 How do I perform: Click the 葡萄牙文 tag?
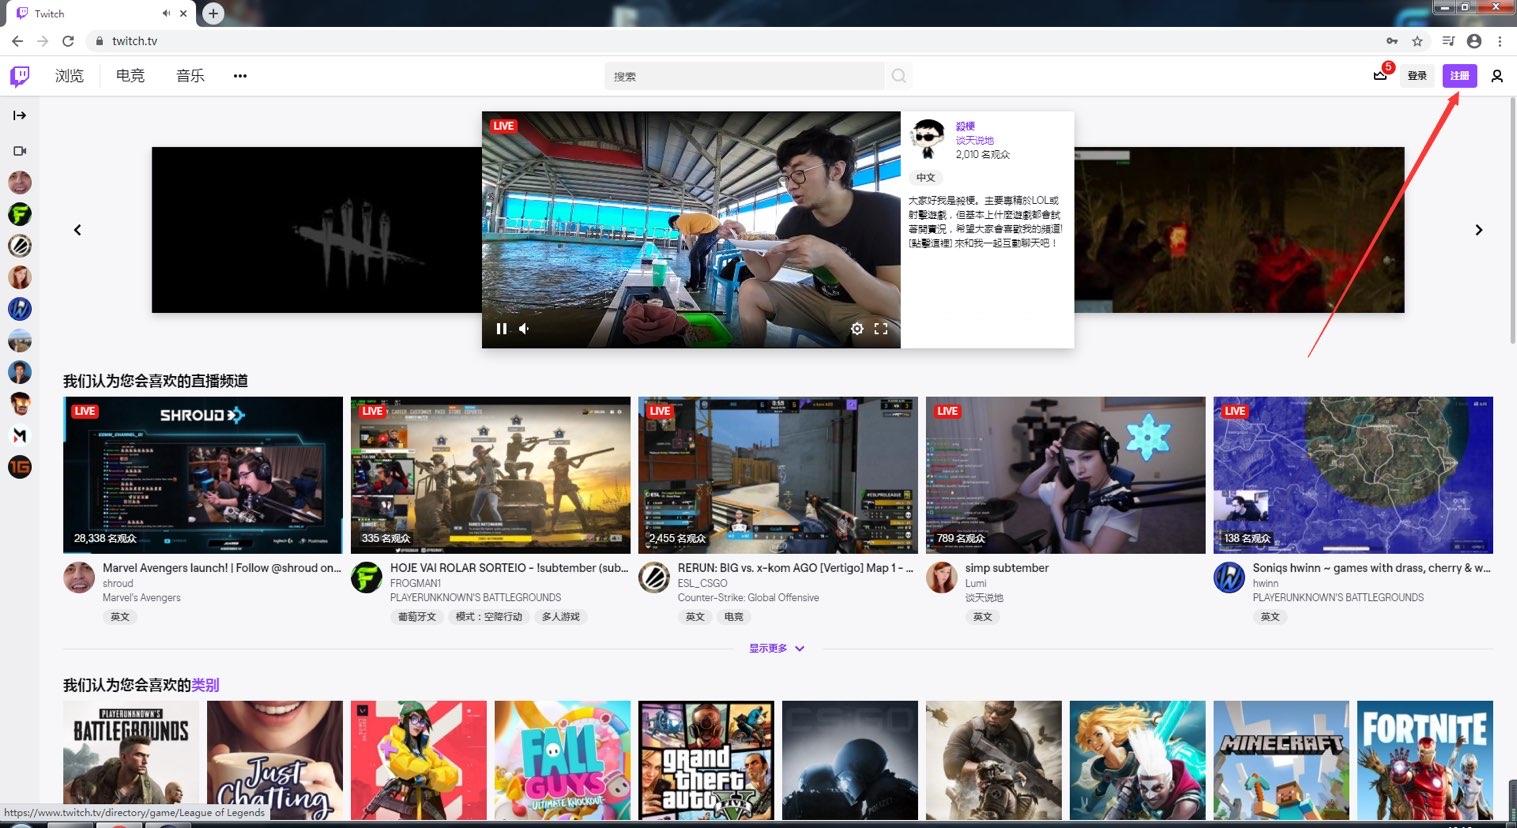pos(417,617)
